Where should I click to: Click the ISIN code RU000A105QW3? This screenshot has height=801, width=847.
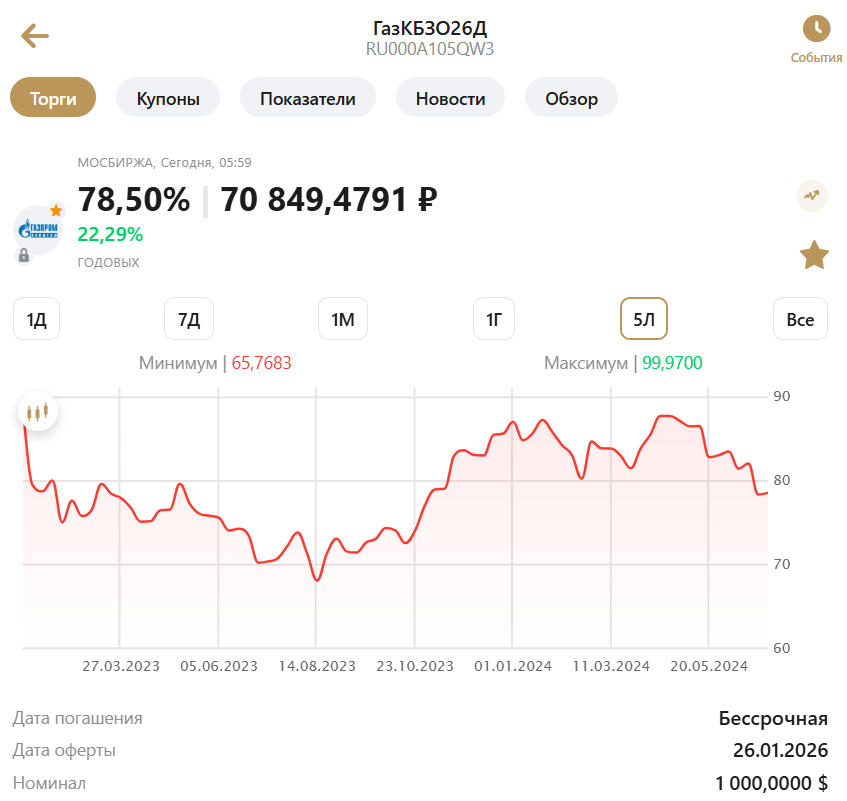430,49
